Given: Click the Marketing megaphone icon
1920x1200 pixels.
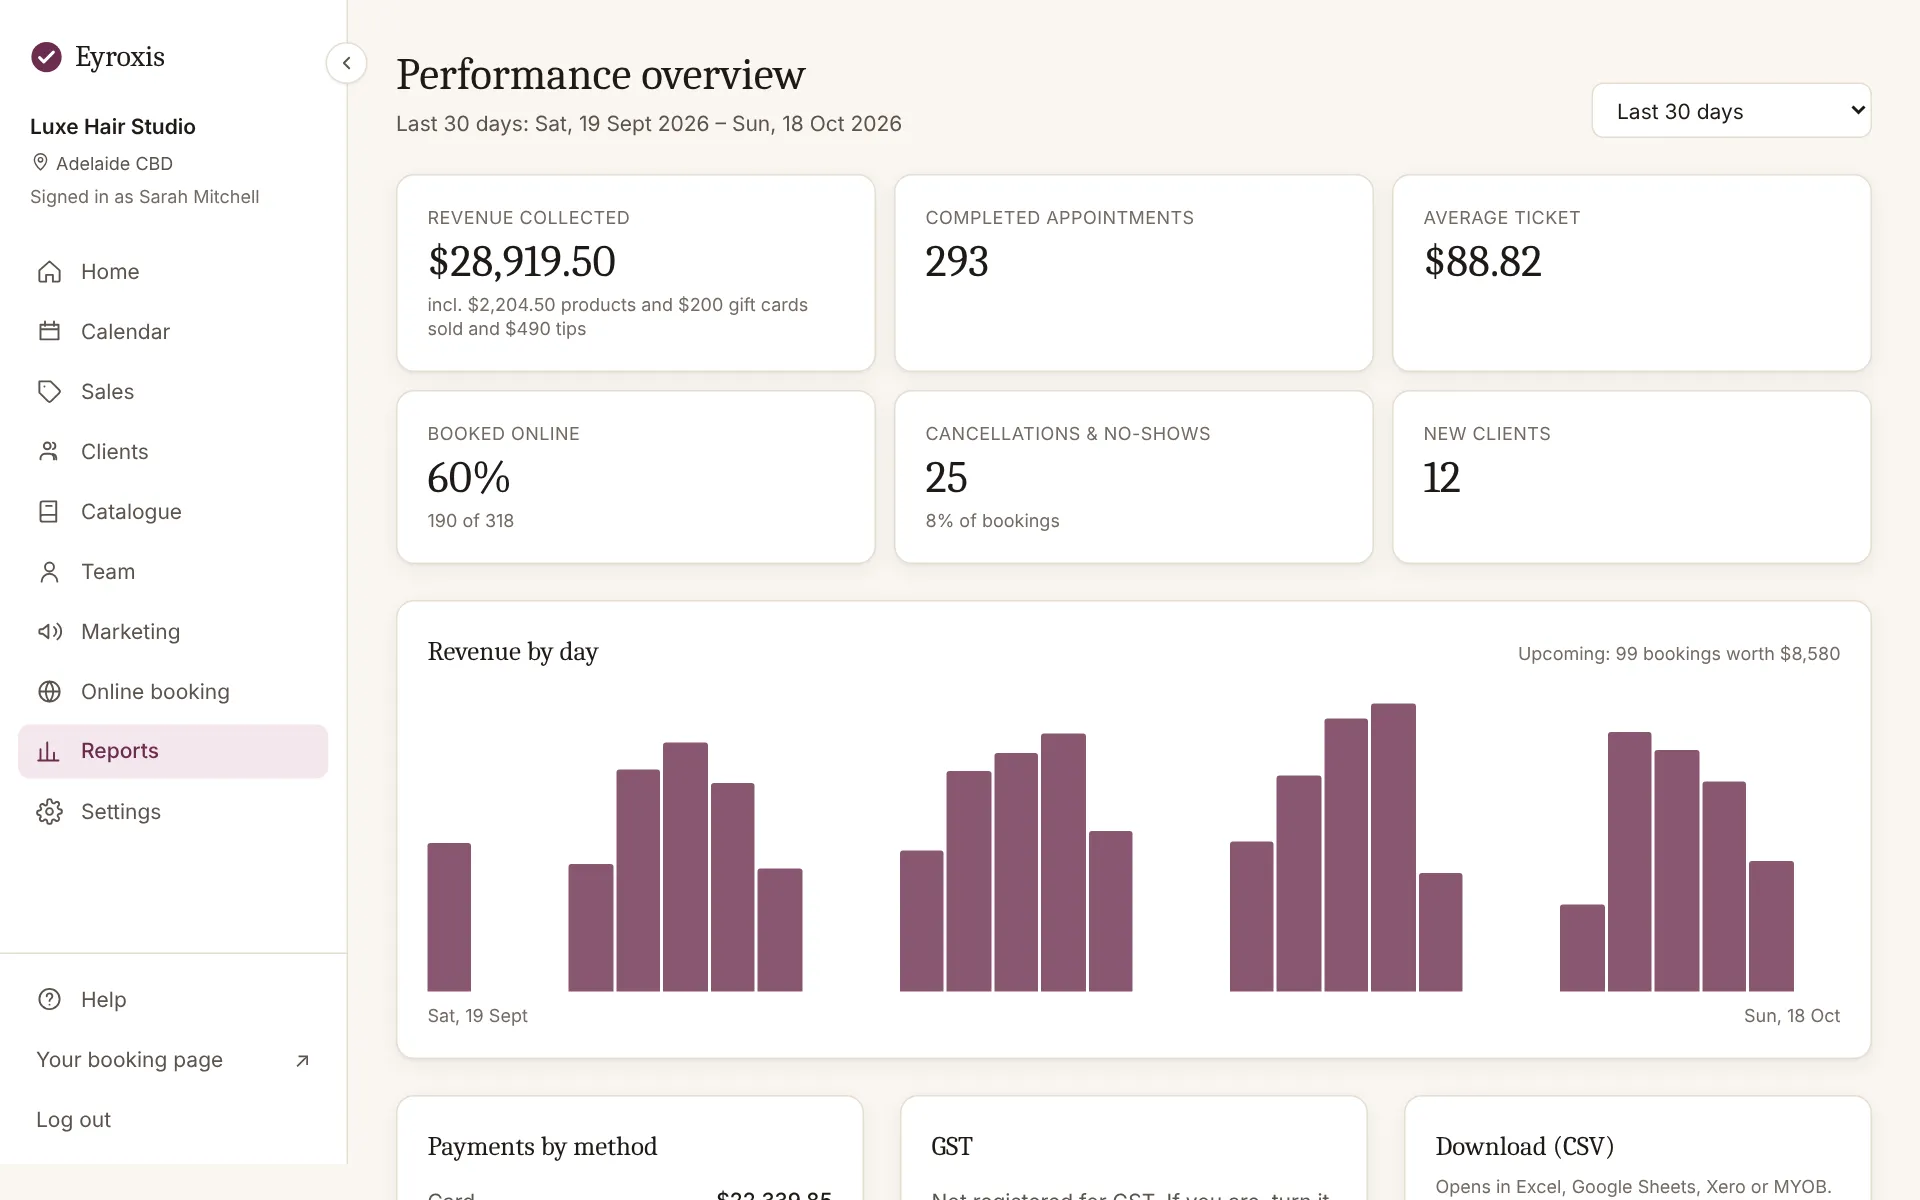Looking at the screenshot, I should 49,631.
